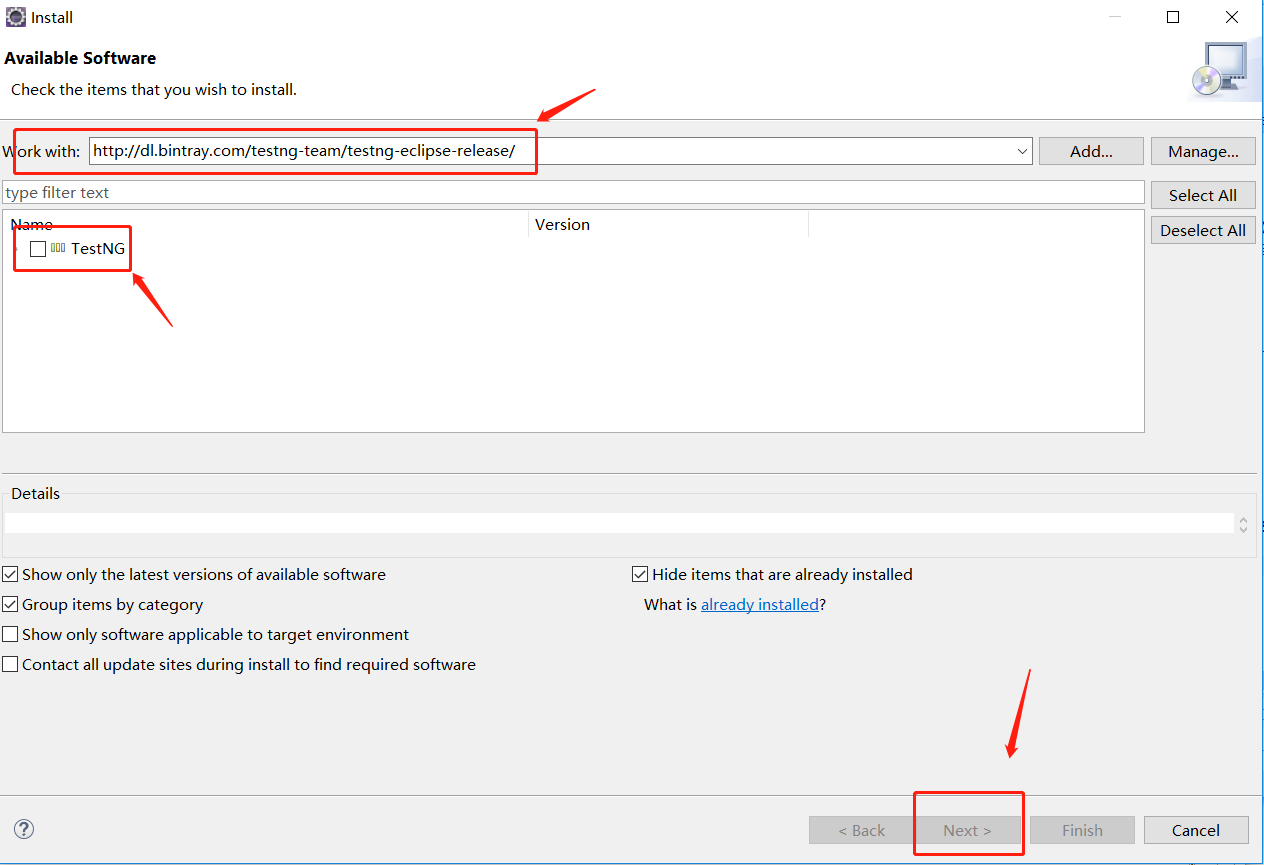Select the TestNG row label
Image resolution: width=1264 pixels, height=865 pixels.
pos(98,249)
